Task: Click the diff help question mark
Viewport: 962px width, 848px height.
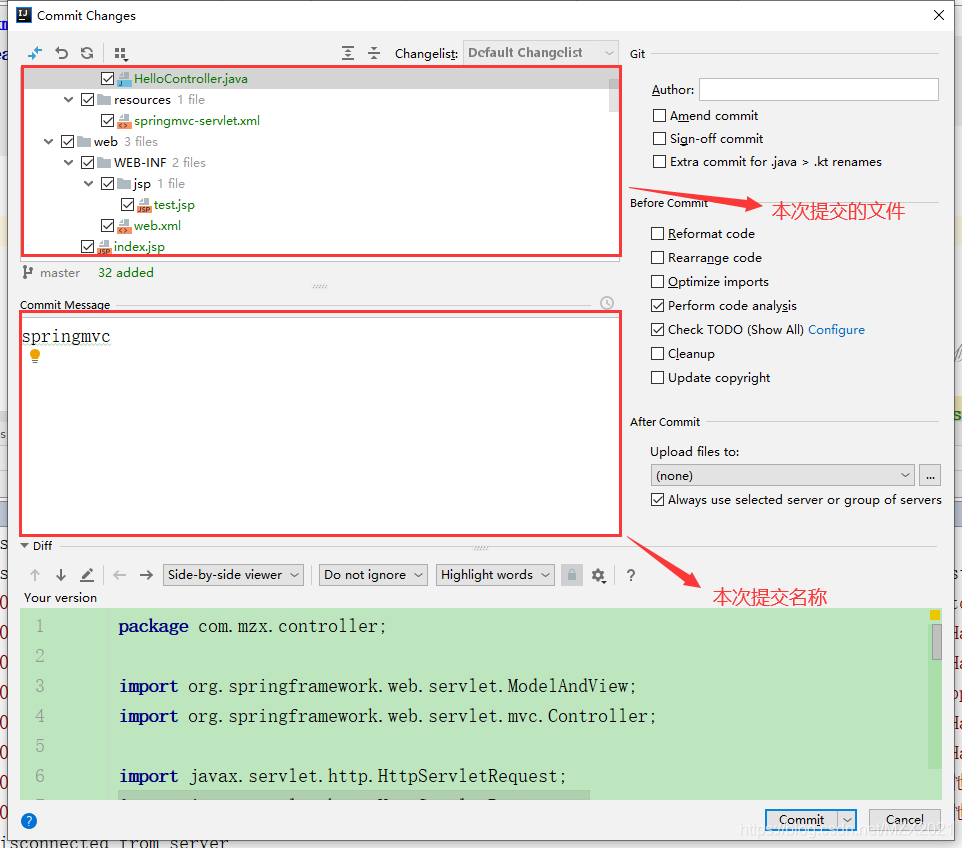Action: tap(631, 576)
